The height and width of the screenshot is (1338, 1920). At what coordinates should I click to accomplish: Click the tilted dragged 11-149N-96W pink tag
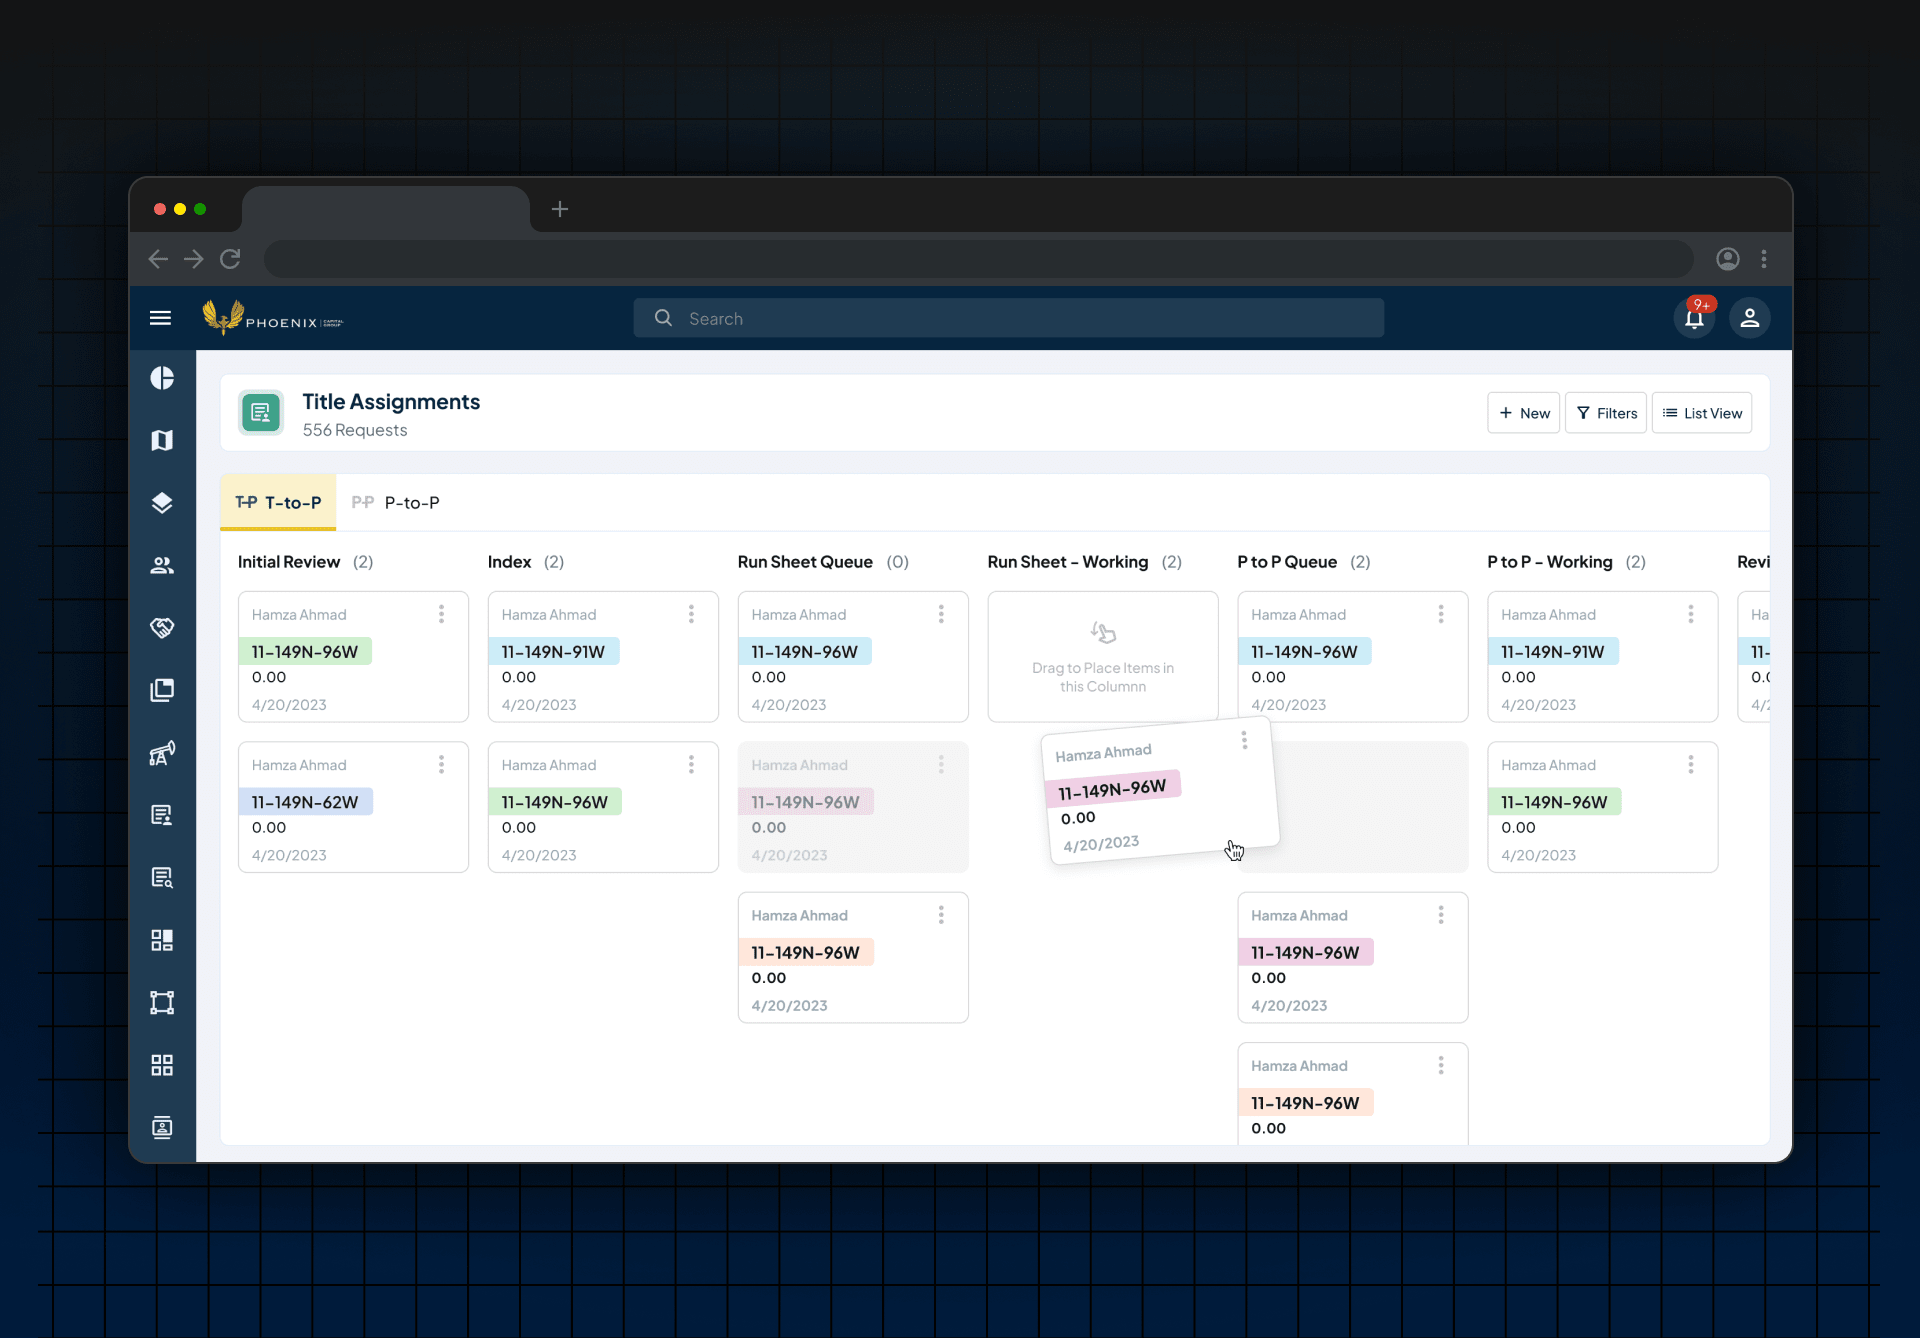(1112, 789)
